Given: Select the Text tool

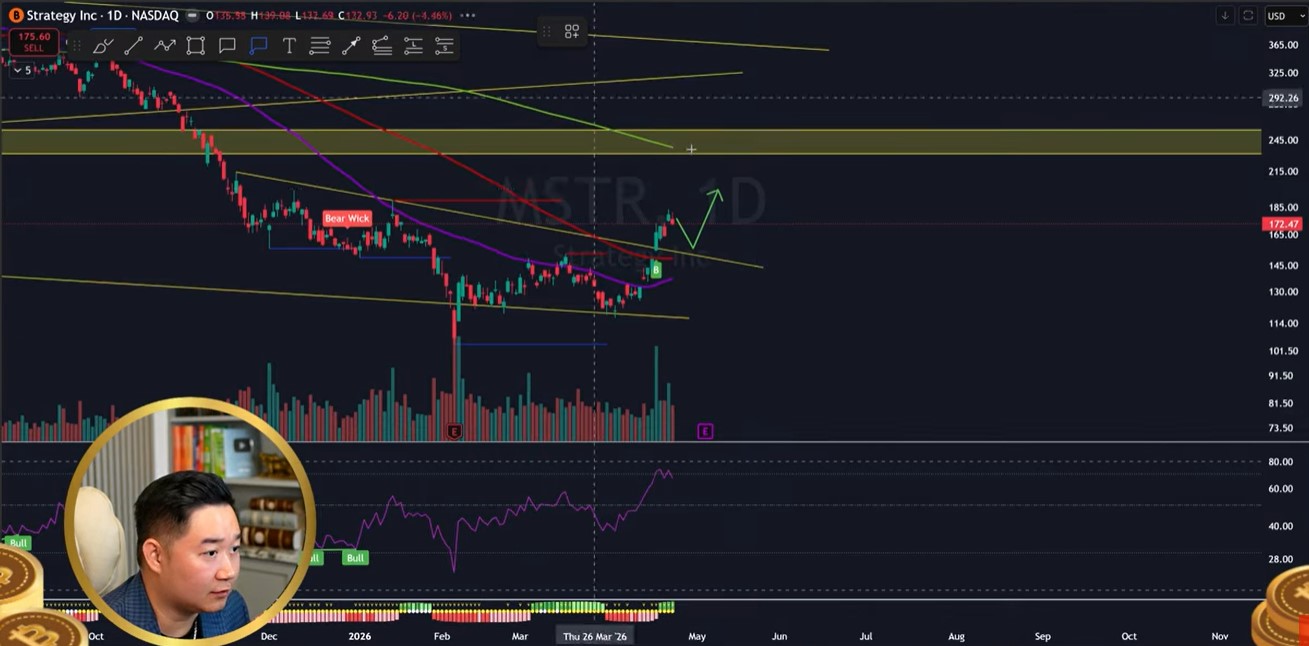Looking at the screenshot, I should (289, 46).
